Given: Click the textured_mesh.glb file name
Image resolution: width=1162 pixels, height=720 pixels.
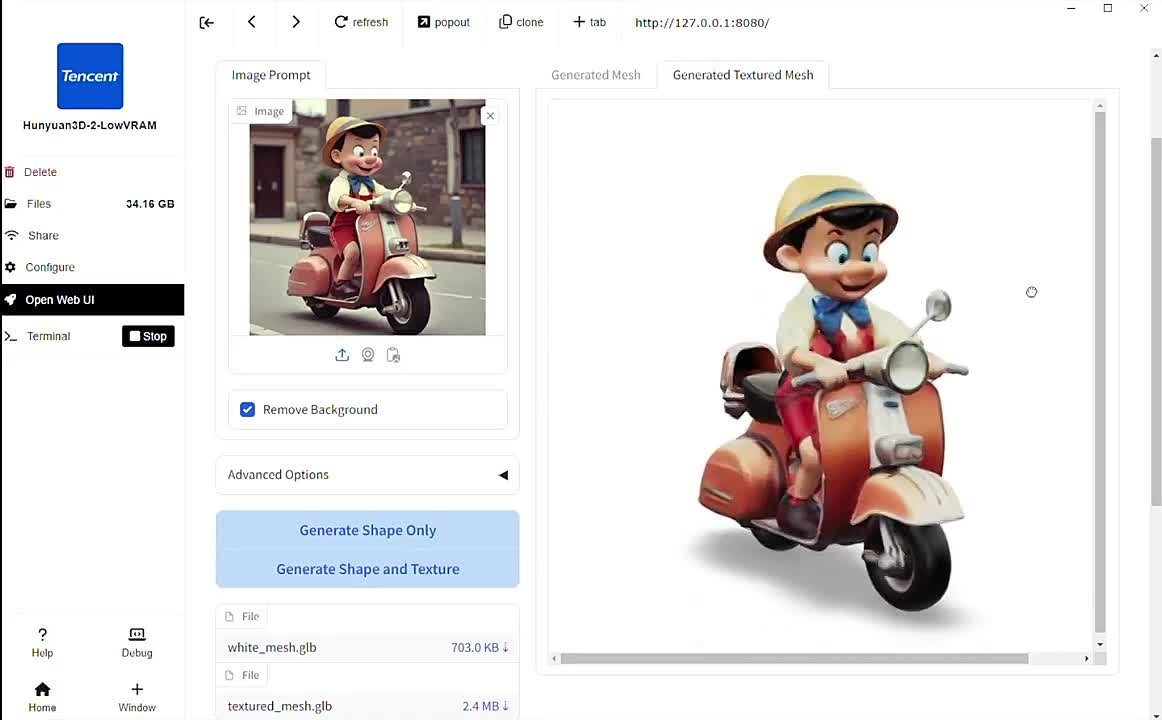Looking at the screenshot, I should coord(279,707).
